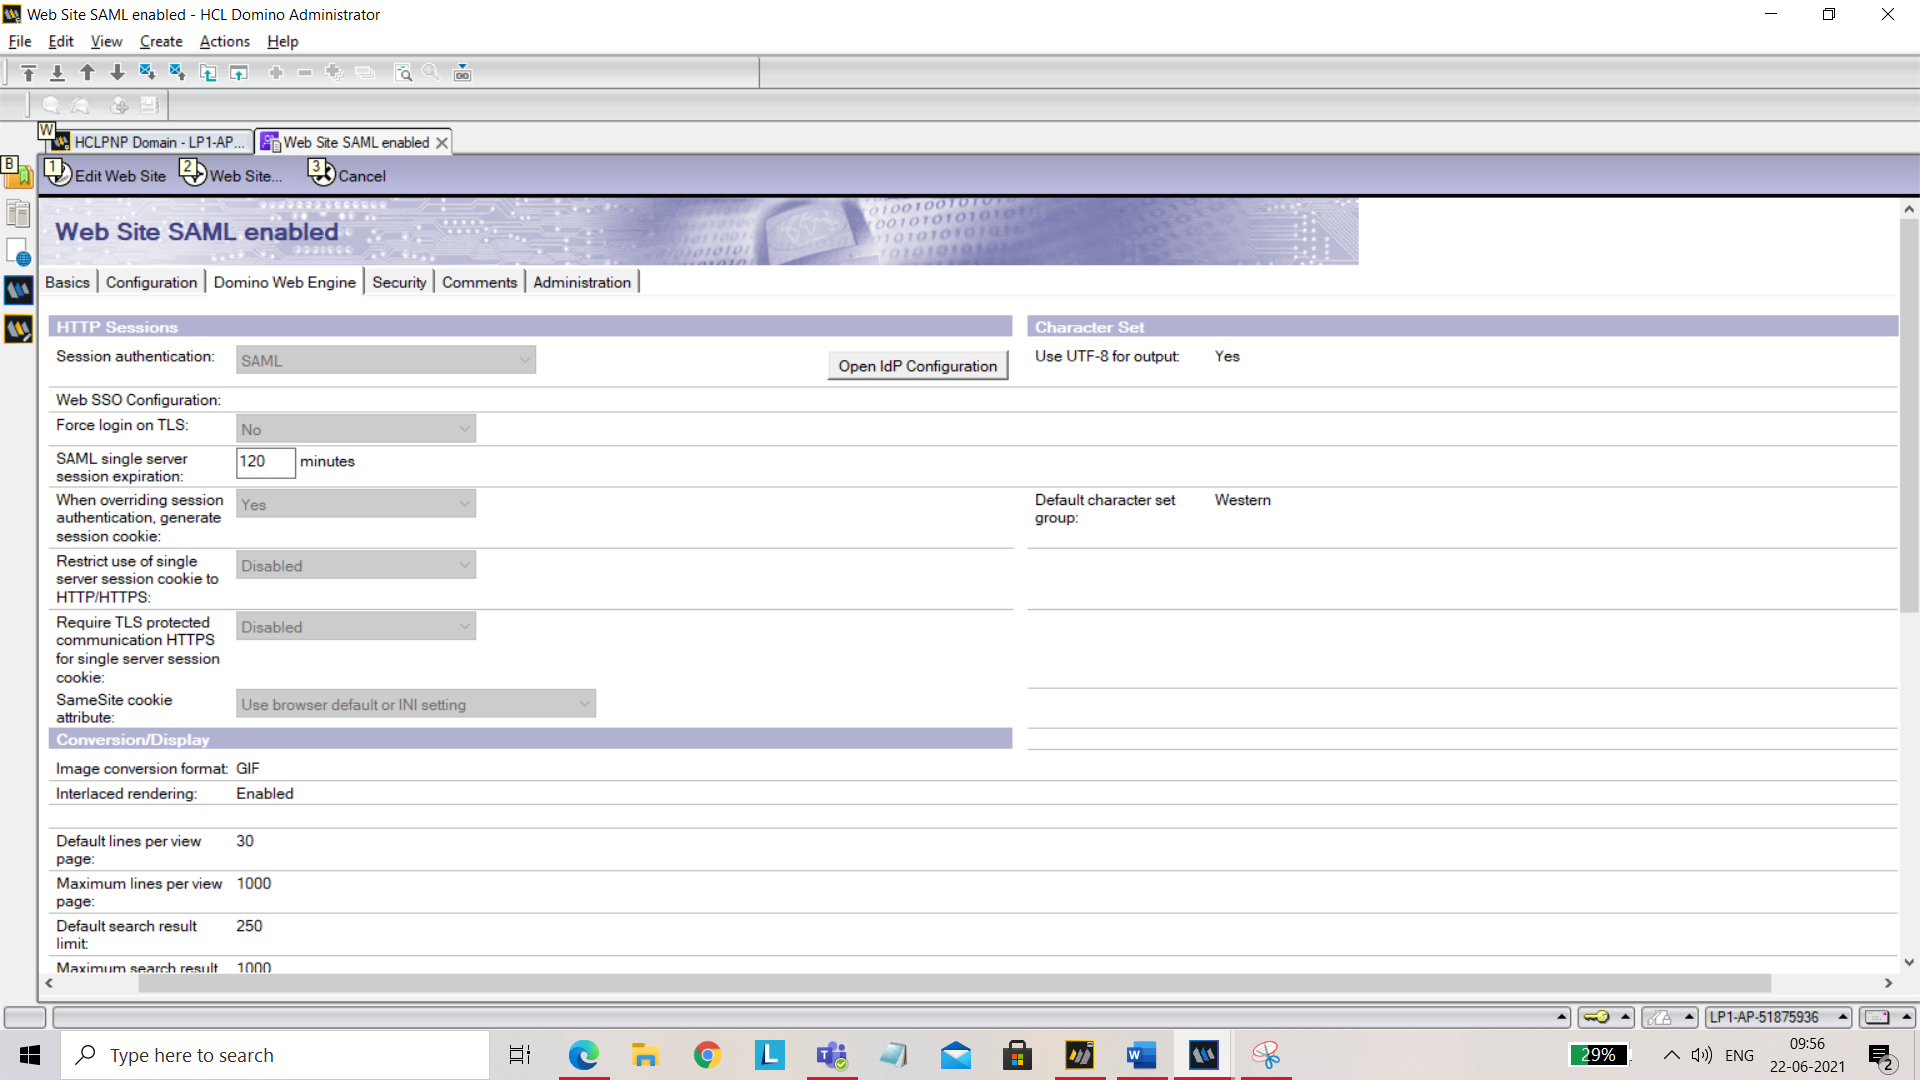Viewport: 1920px width, 1080px height.
Task: Click the document copies sidebar icon
Action: coord(18,213)
